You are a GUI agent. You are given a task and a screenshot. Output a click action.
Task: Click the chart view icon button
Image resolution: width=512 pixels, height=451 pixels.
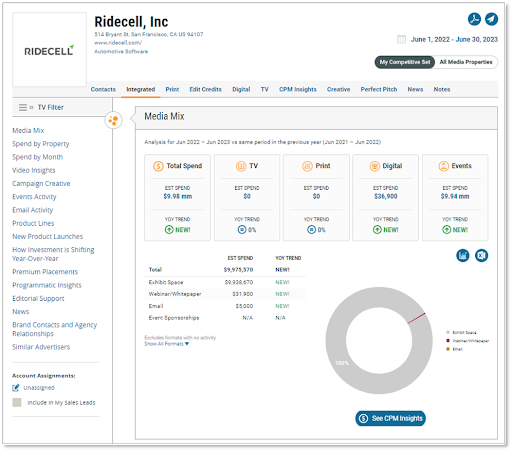pos(463,256)
